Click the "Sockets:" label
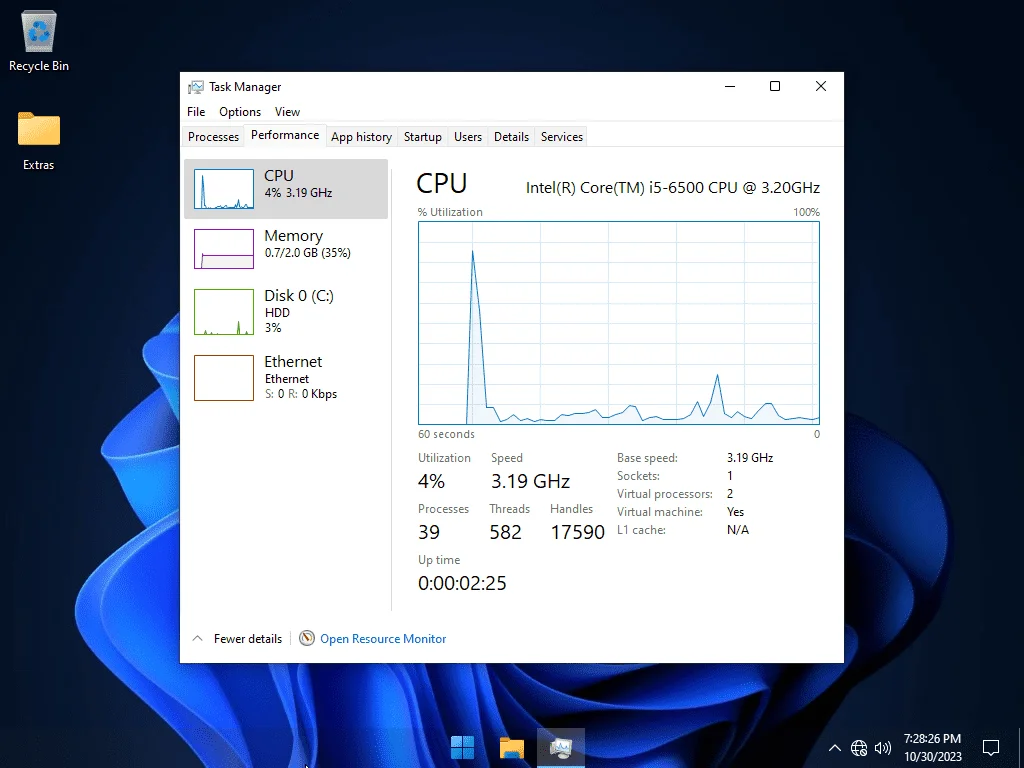This screenshot has width=1024, height=768. coord(638,476)
